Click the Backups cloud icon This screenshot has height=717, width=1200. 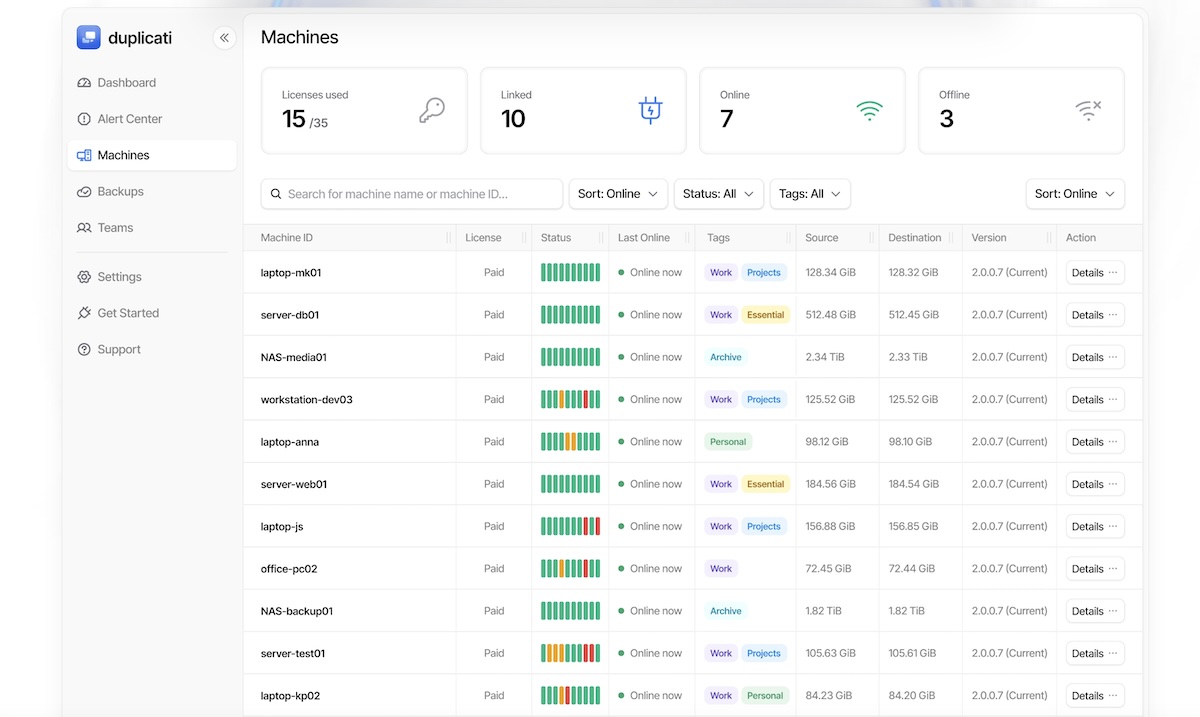point(84,191)
